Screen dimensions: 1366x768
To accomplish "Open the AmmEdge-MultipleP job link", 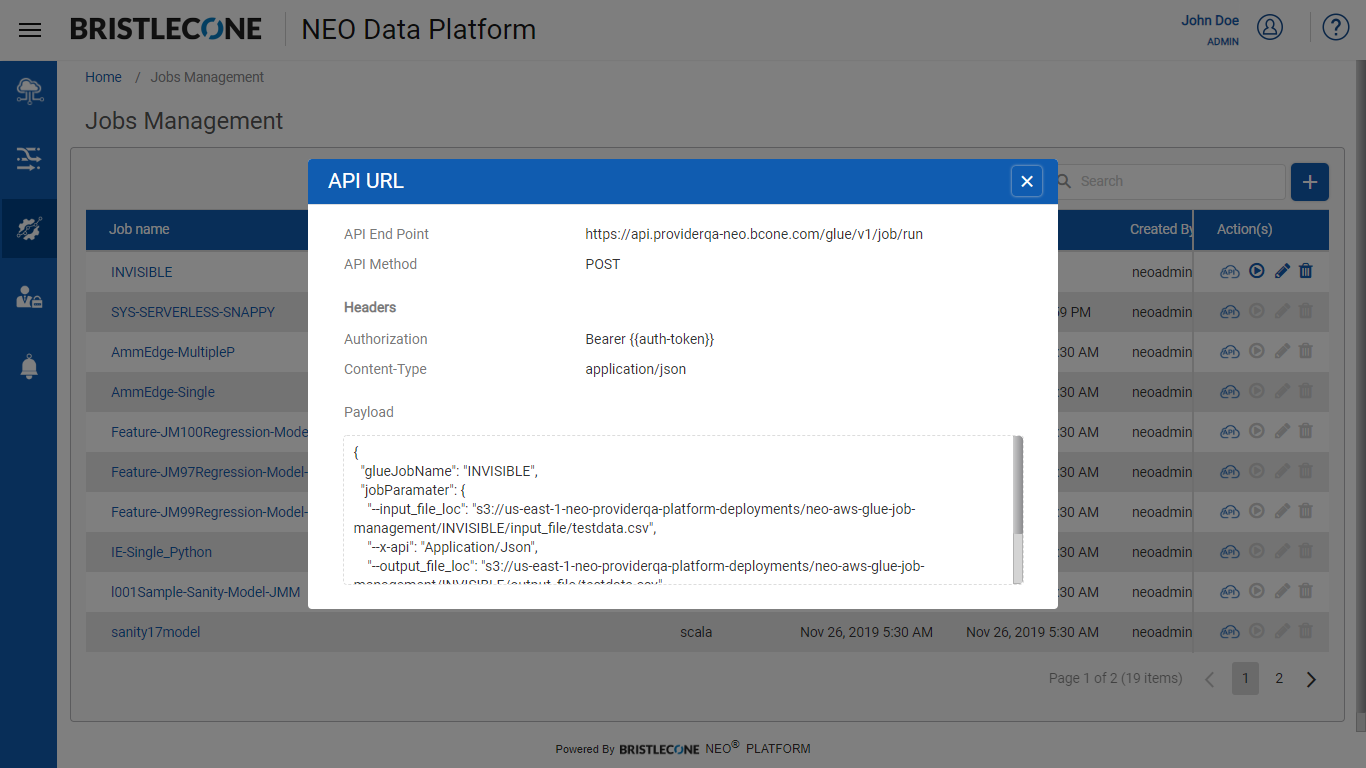I will 173,352.
